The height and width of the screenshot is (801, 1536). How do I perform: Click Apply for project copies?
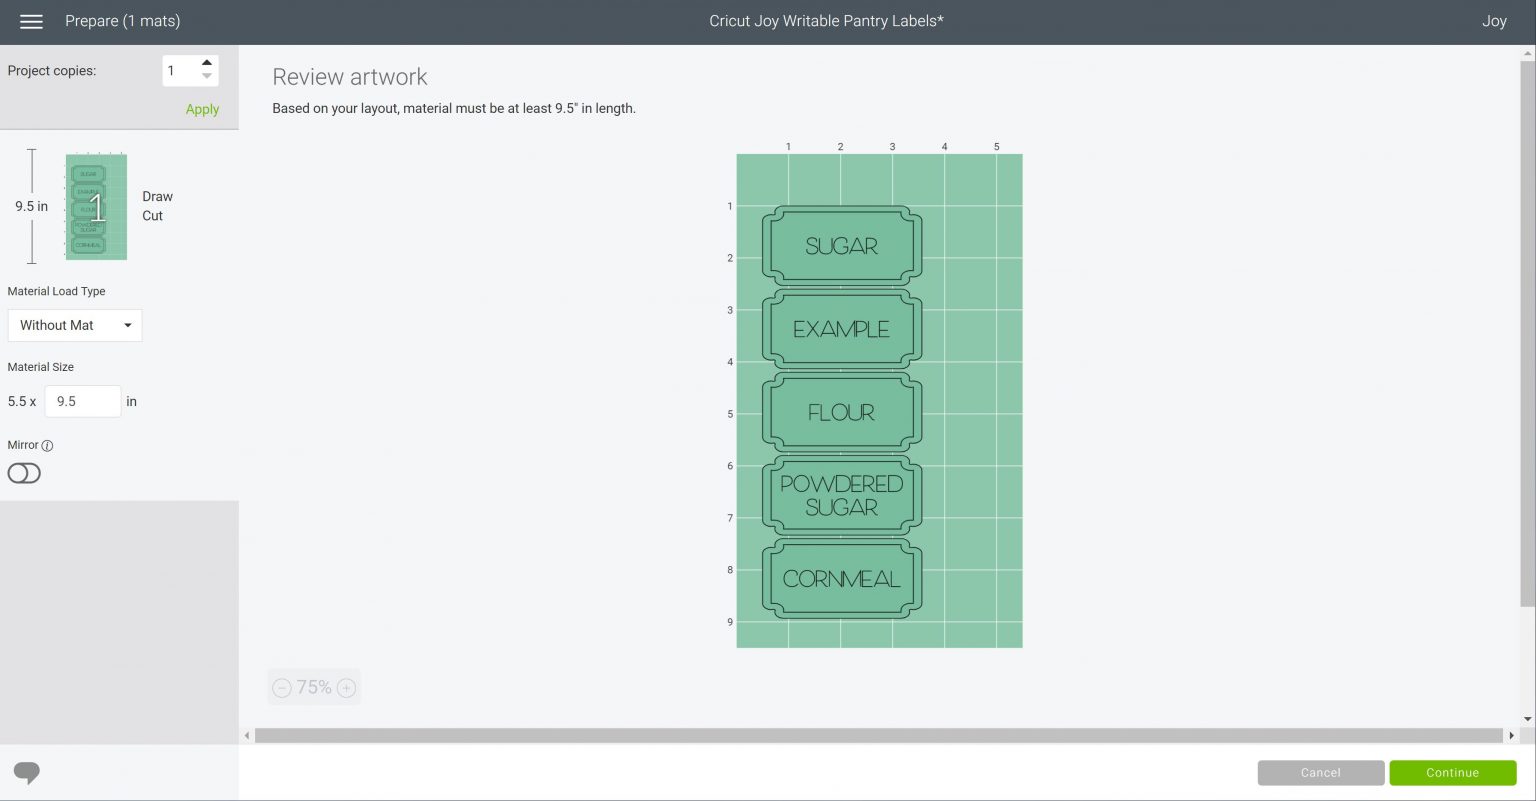click(202, 110)
